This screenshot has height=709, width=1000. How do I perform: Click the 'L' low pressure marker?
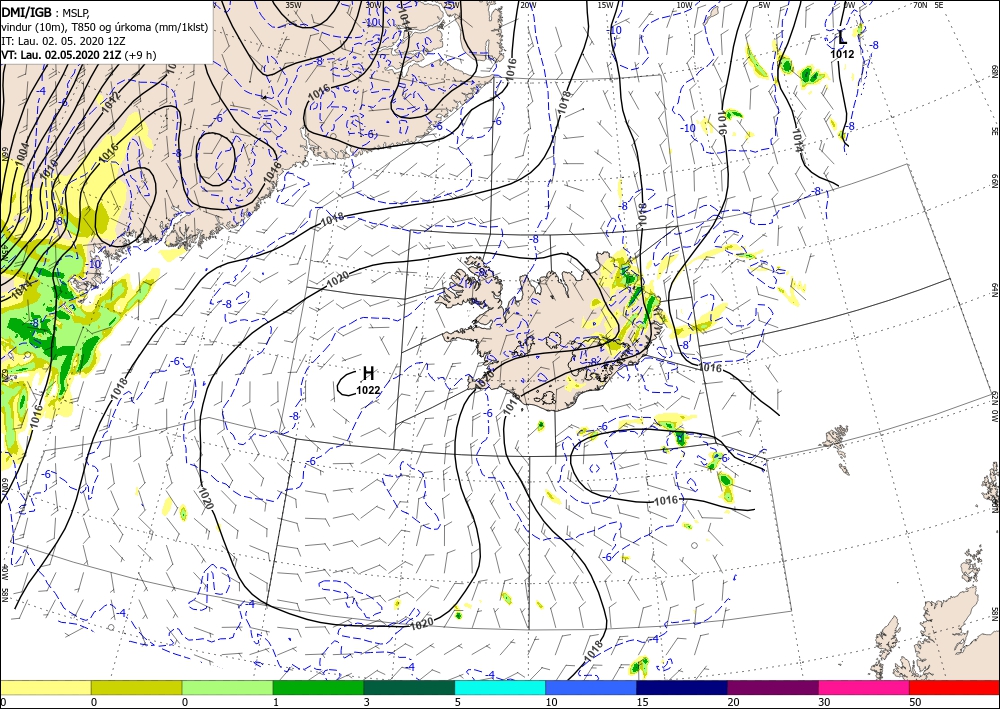(842, 38)
